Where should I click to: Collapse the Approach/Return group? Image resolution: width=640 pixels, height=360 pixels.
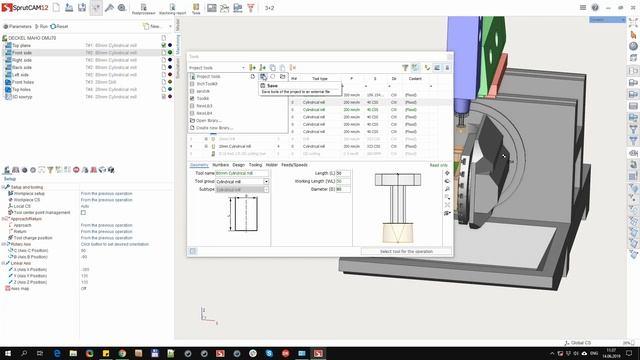(x=3, y=219)
